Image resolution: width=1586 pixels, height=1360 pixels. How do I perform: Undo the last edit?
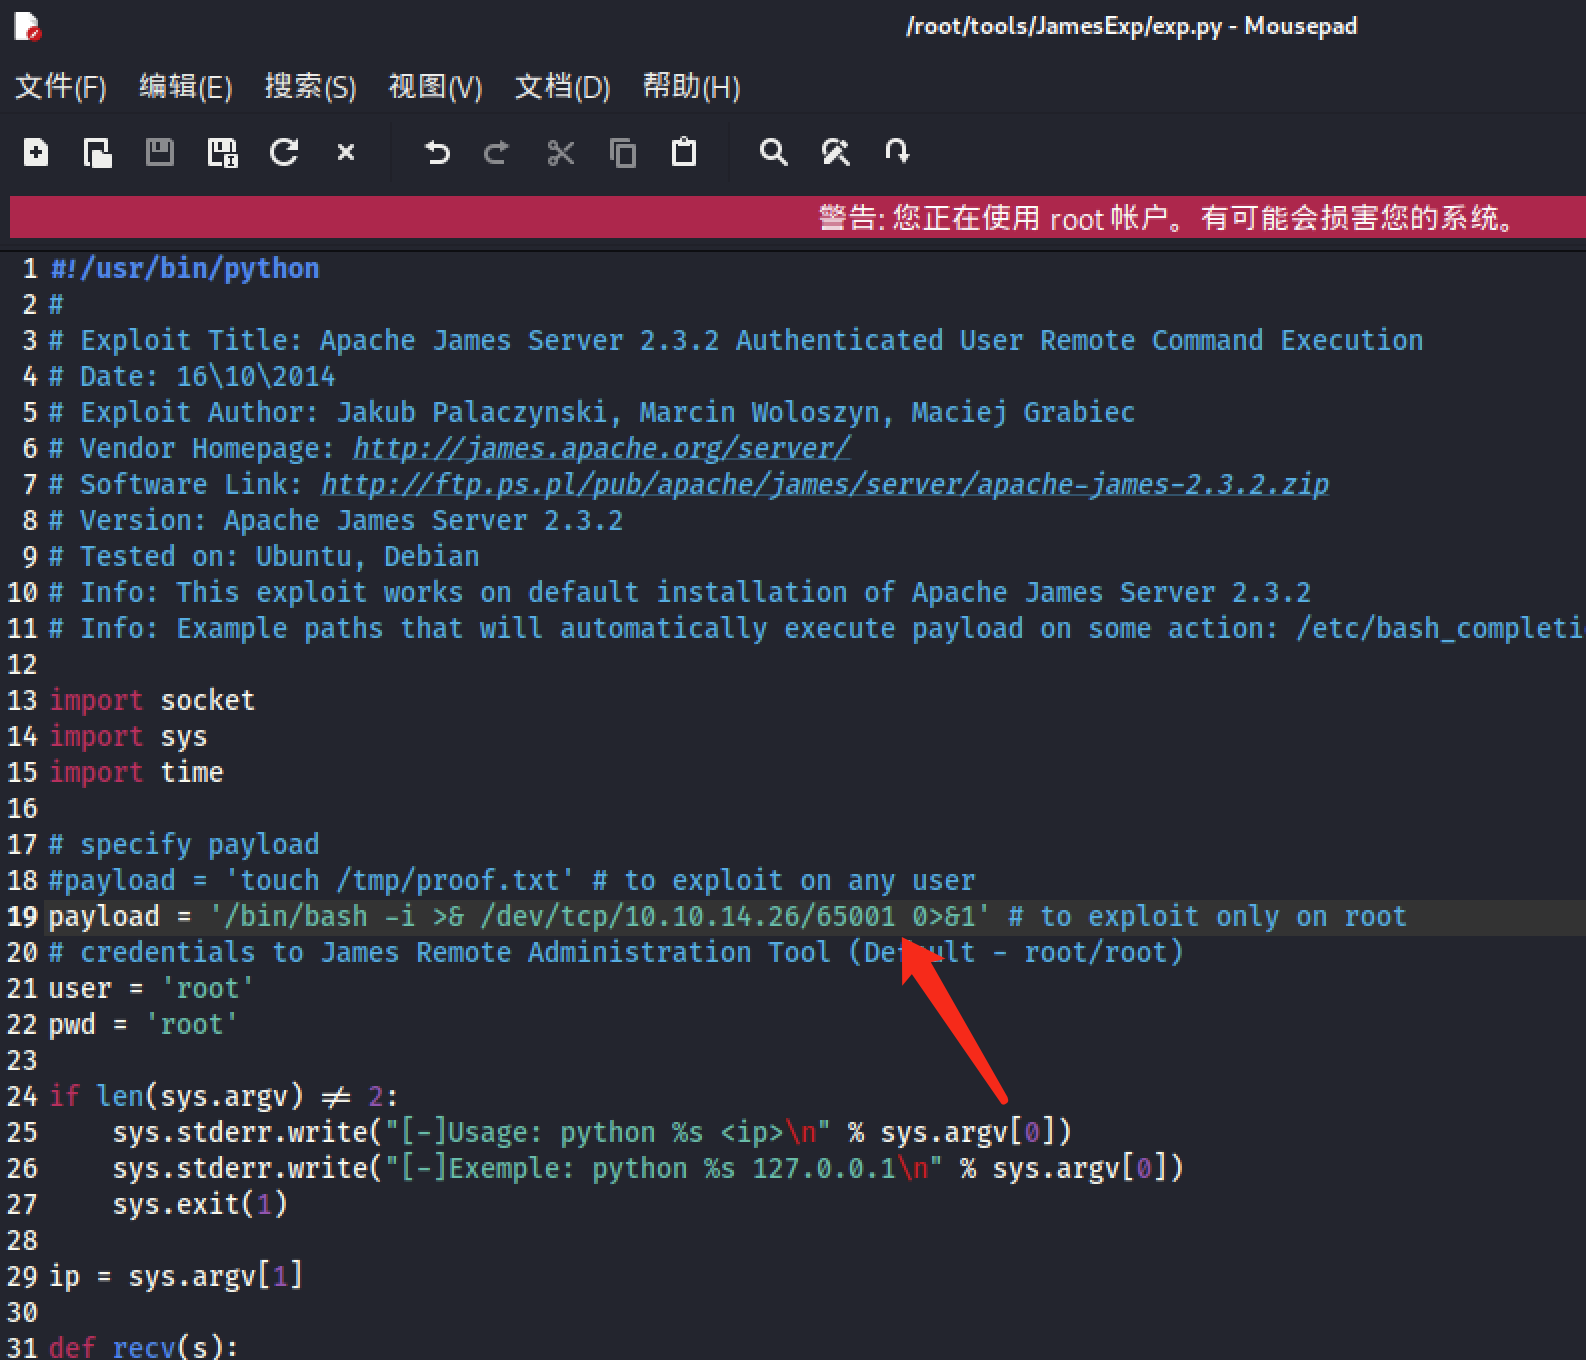tap(437, 152)
